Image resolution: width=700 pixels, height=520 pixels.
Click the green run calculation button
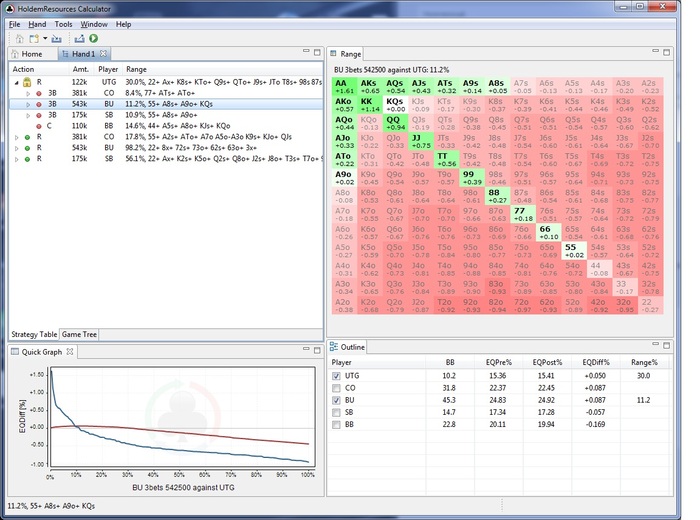(x=93, y=38)
